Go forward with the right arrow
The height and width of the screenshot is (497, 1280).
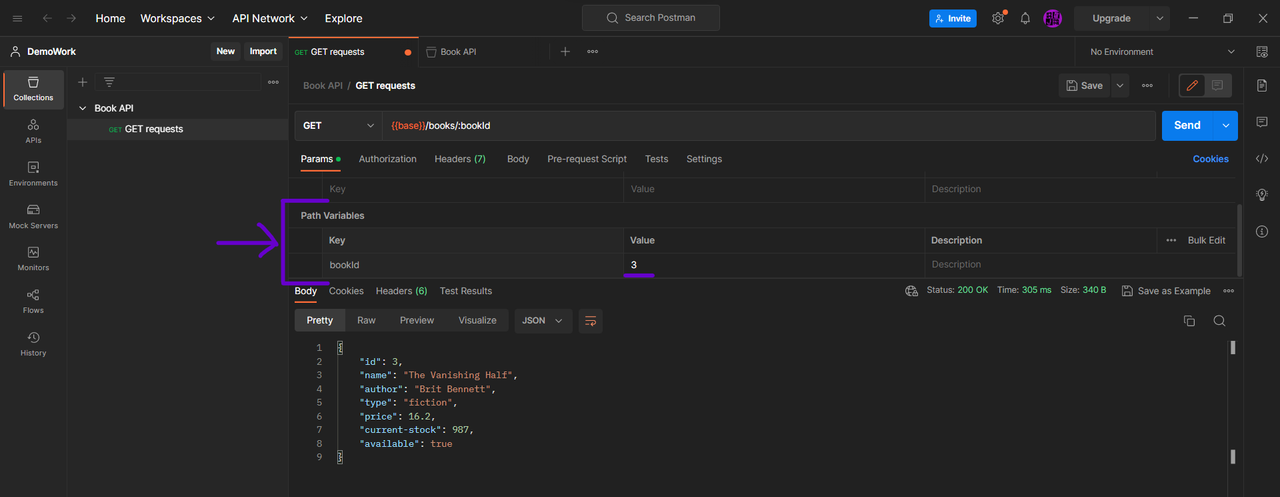coord(72,18)
